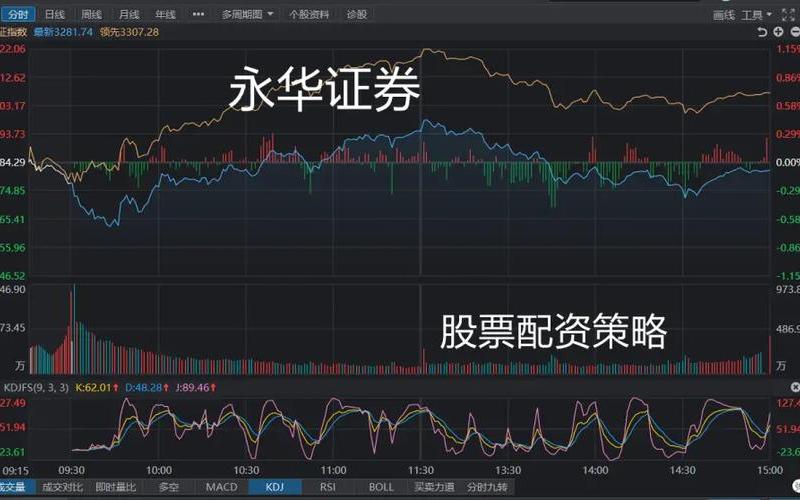This screenshot has height=500, width=800.
Task: Select the 分时九转 indicator tab
Action: 487,487
